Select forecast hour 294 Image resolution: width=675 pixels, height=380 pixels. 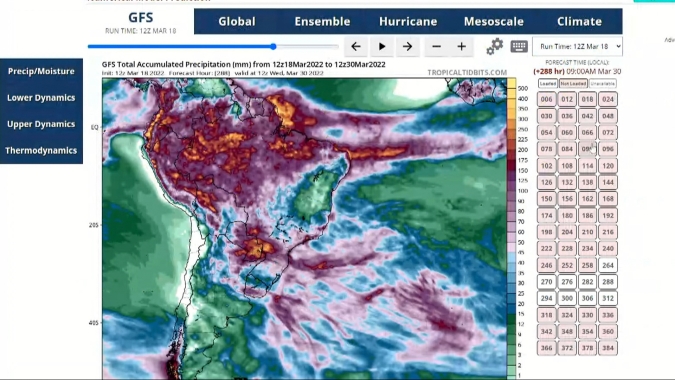point(546,298)
